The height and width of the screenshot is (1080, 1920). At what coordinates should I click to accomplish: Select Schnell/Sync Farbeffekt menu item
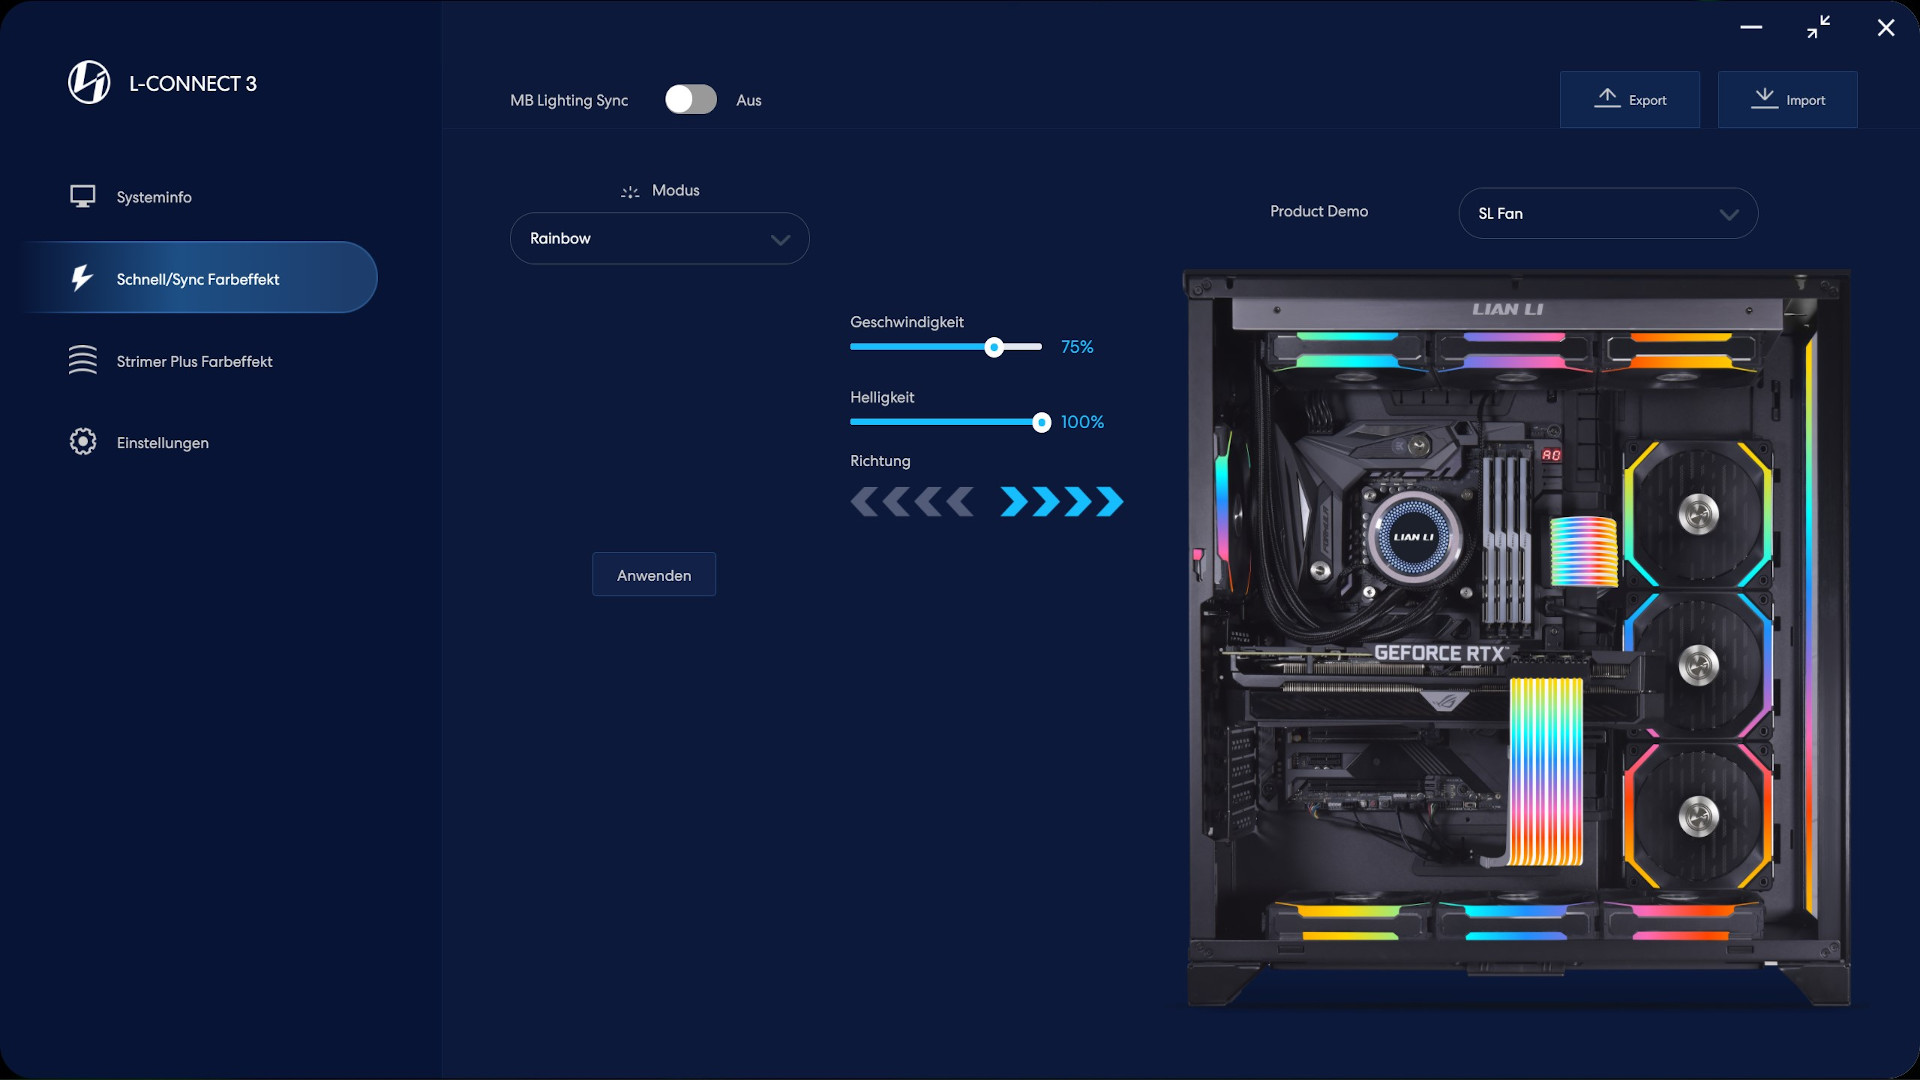pyautogui.click(x=200, y=278)
